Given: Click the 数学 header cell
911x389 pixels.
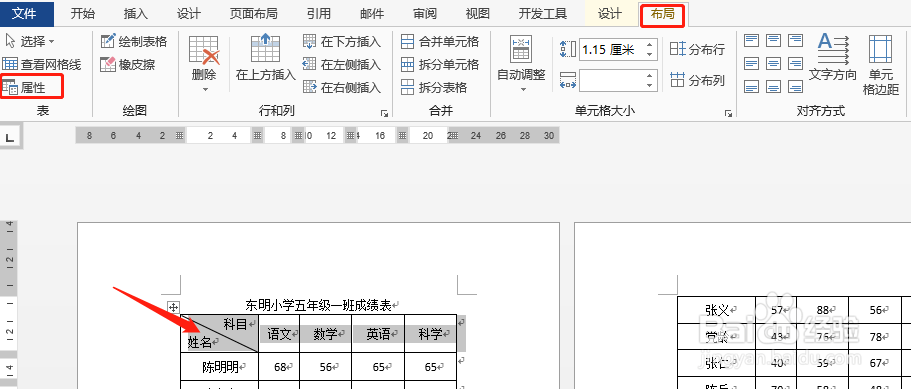Looking at the screenshot, I should point(325,334).
